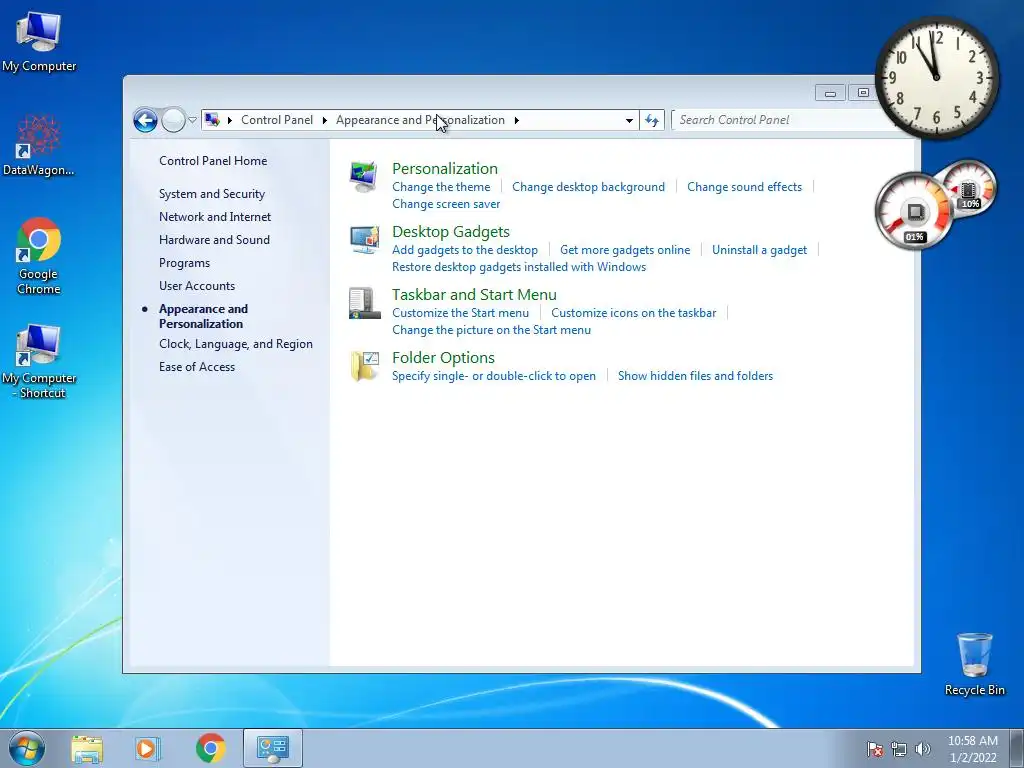Click Show hidden files and folders
Screen dimensions: 1024x768
point(696,376)
